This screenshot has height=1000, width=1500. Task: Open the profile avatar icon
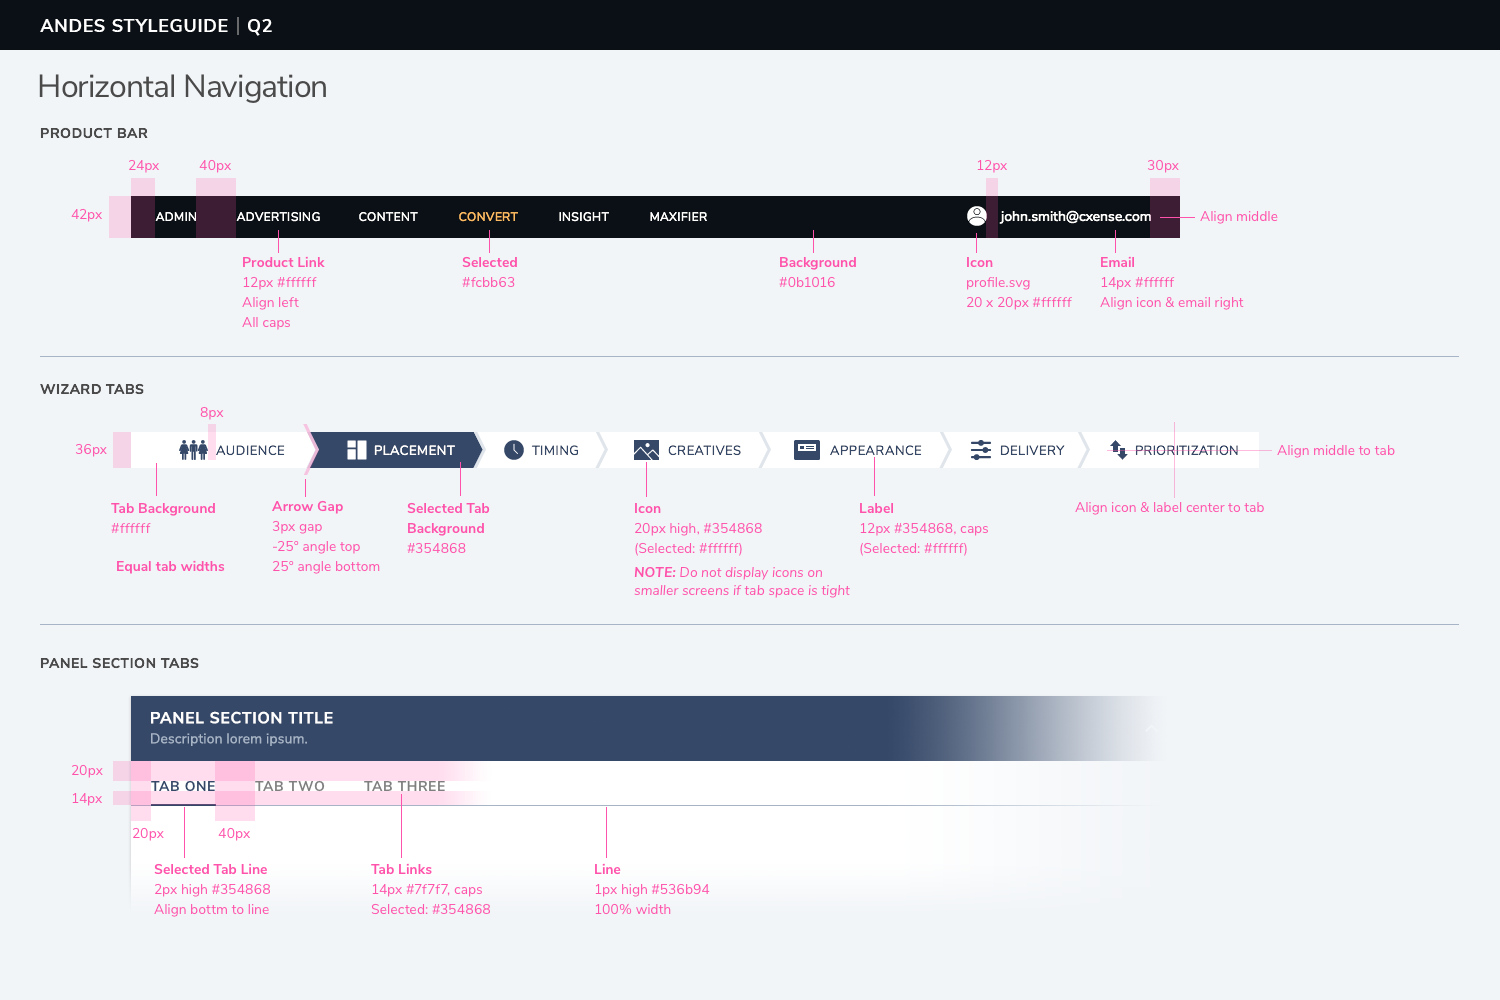click(x=976, y=214)
